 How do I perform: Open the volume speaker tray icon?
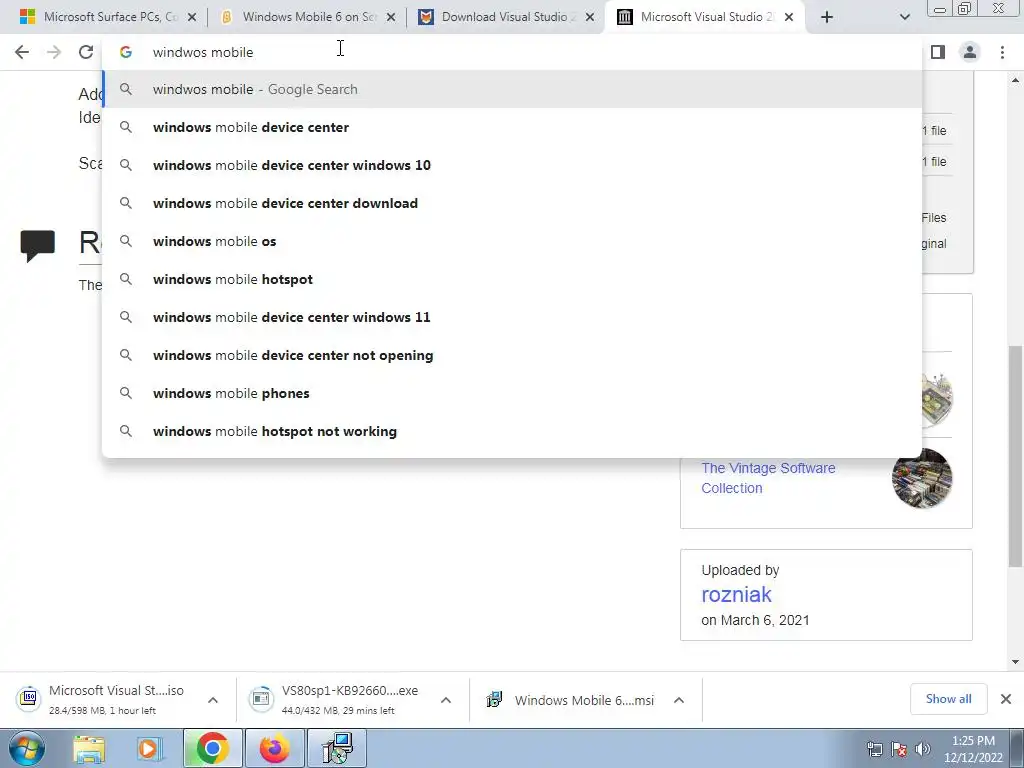pyautogui.click(x=922, y=750)
